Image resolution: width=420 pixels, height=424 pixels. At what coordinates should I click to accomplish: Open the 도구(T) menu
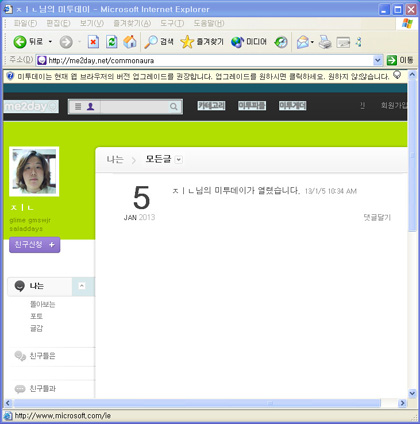point(172,23)
